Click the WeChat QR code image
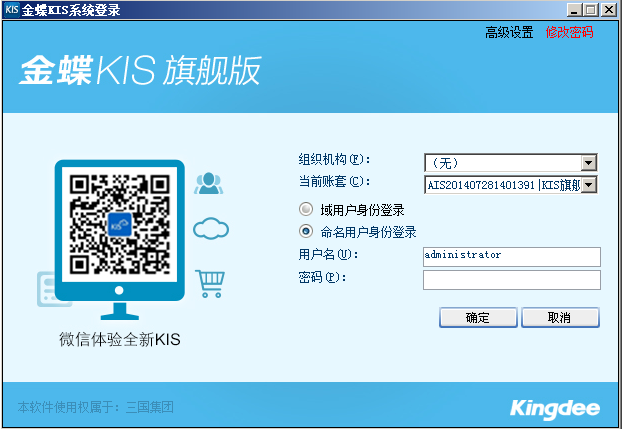 pos(119,224)
